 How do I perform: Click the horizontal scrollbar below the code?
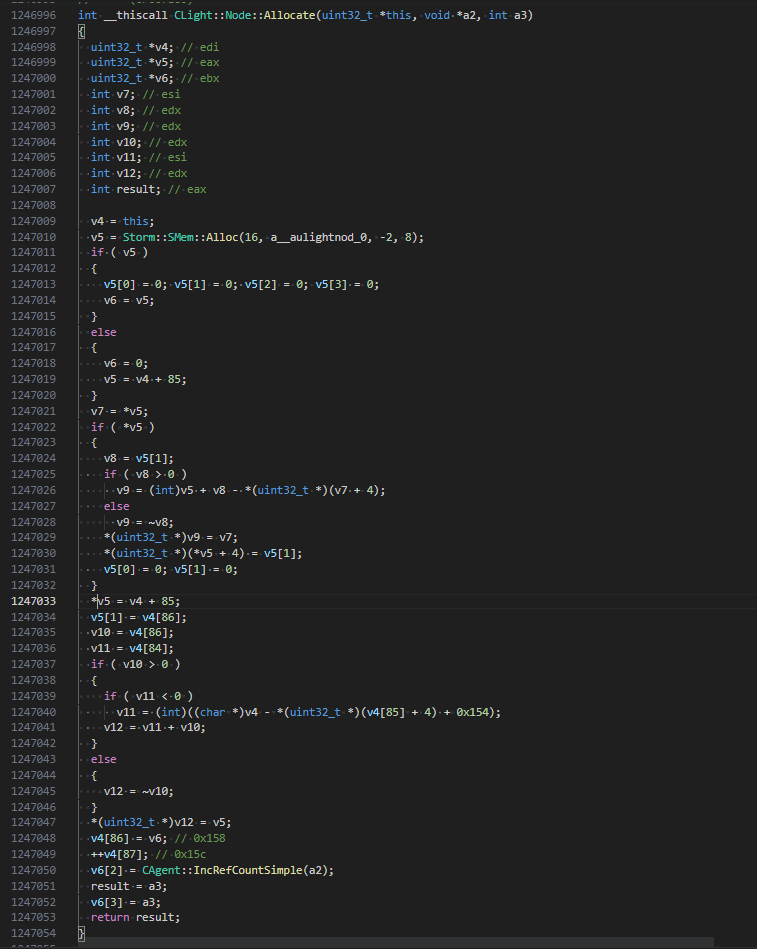(400, 942)
